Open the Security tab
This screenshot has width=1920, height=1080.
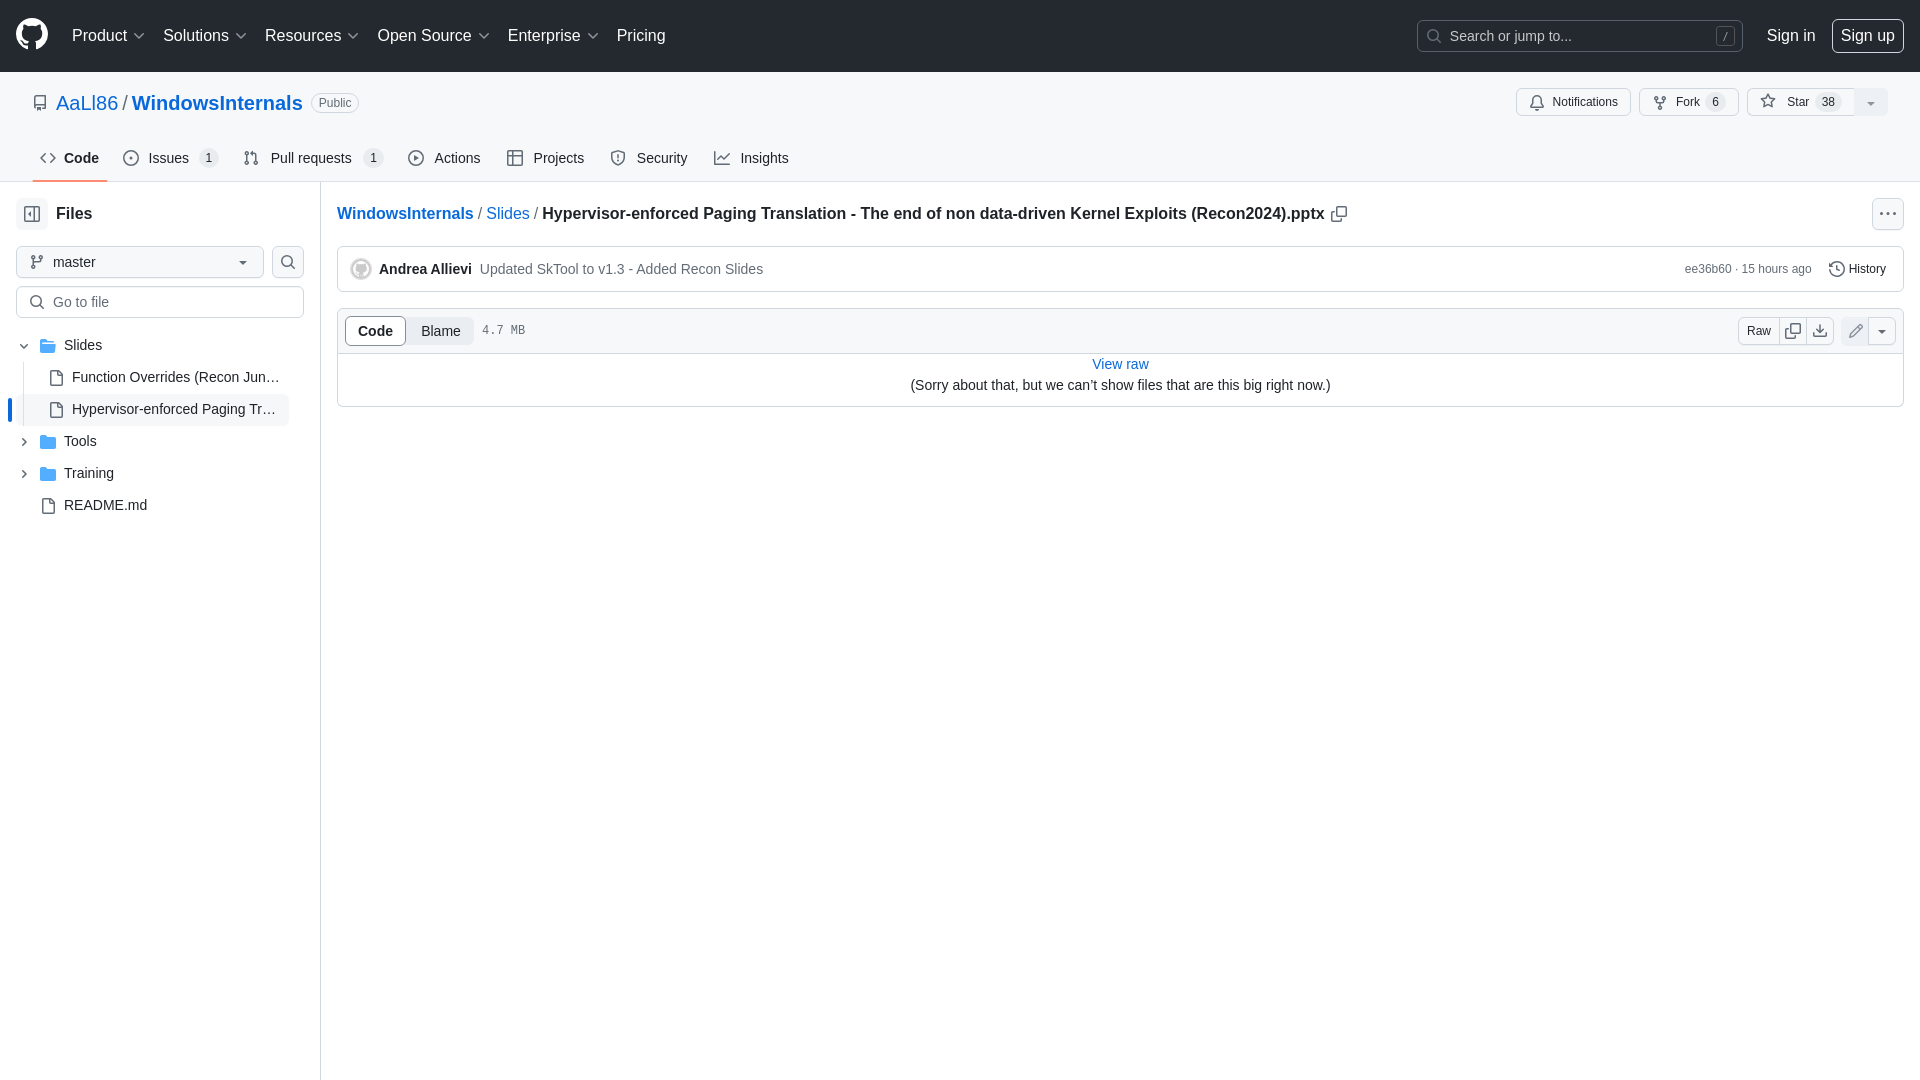[648, 158]
